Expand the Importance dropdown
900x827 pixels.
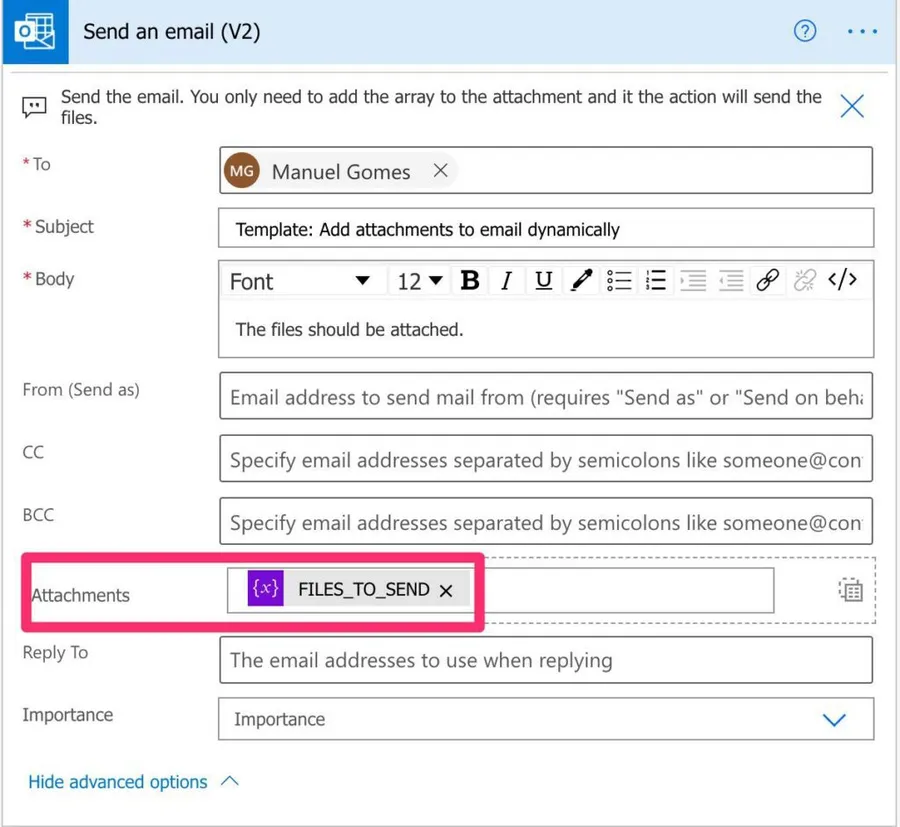(x=833, y=720)
